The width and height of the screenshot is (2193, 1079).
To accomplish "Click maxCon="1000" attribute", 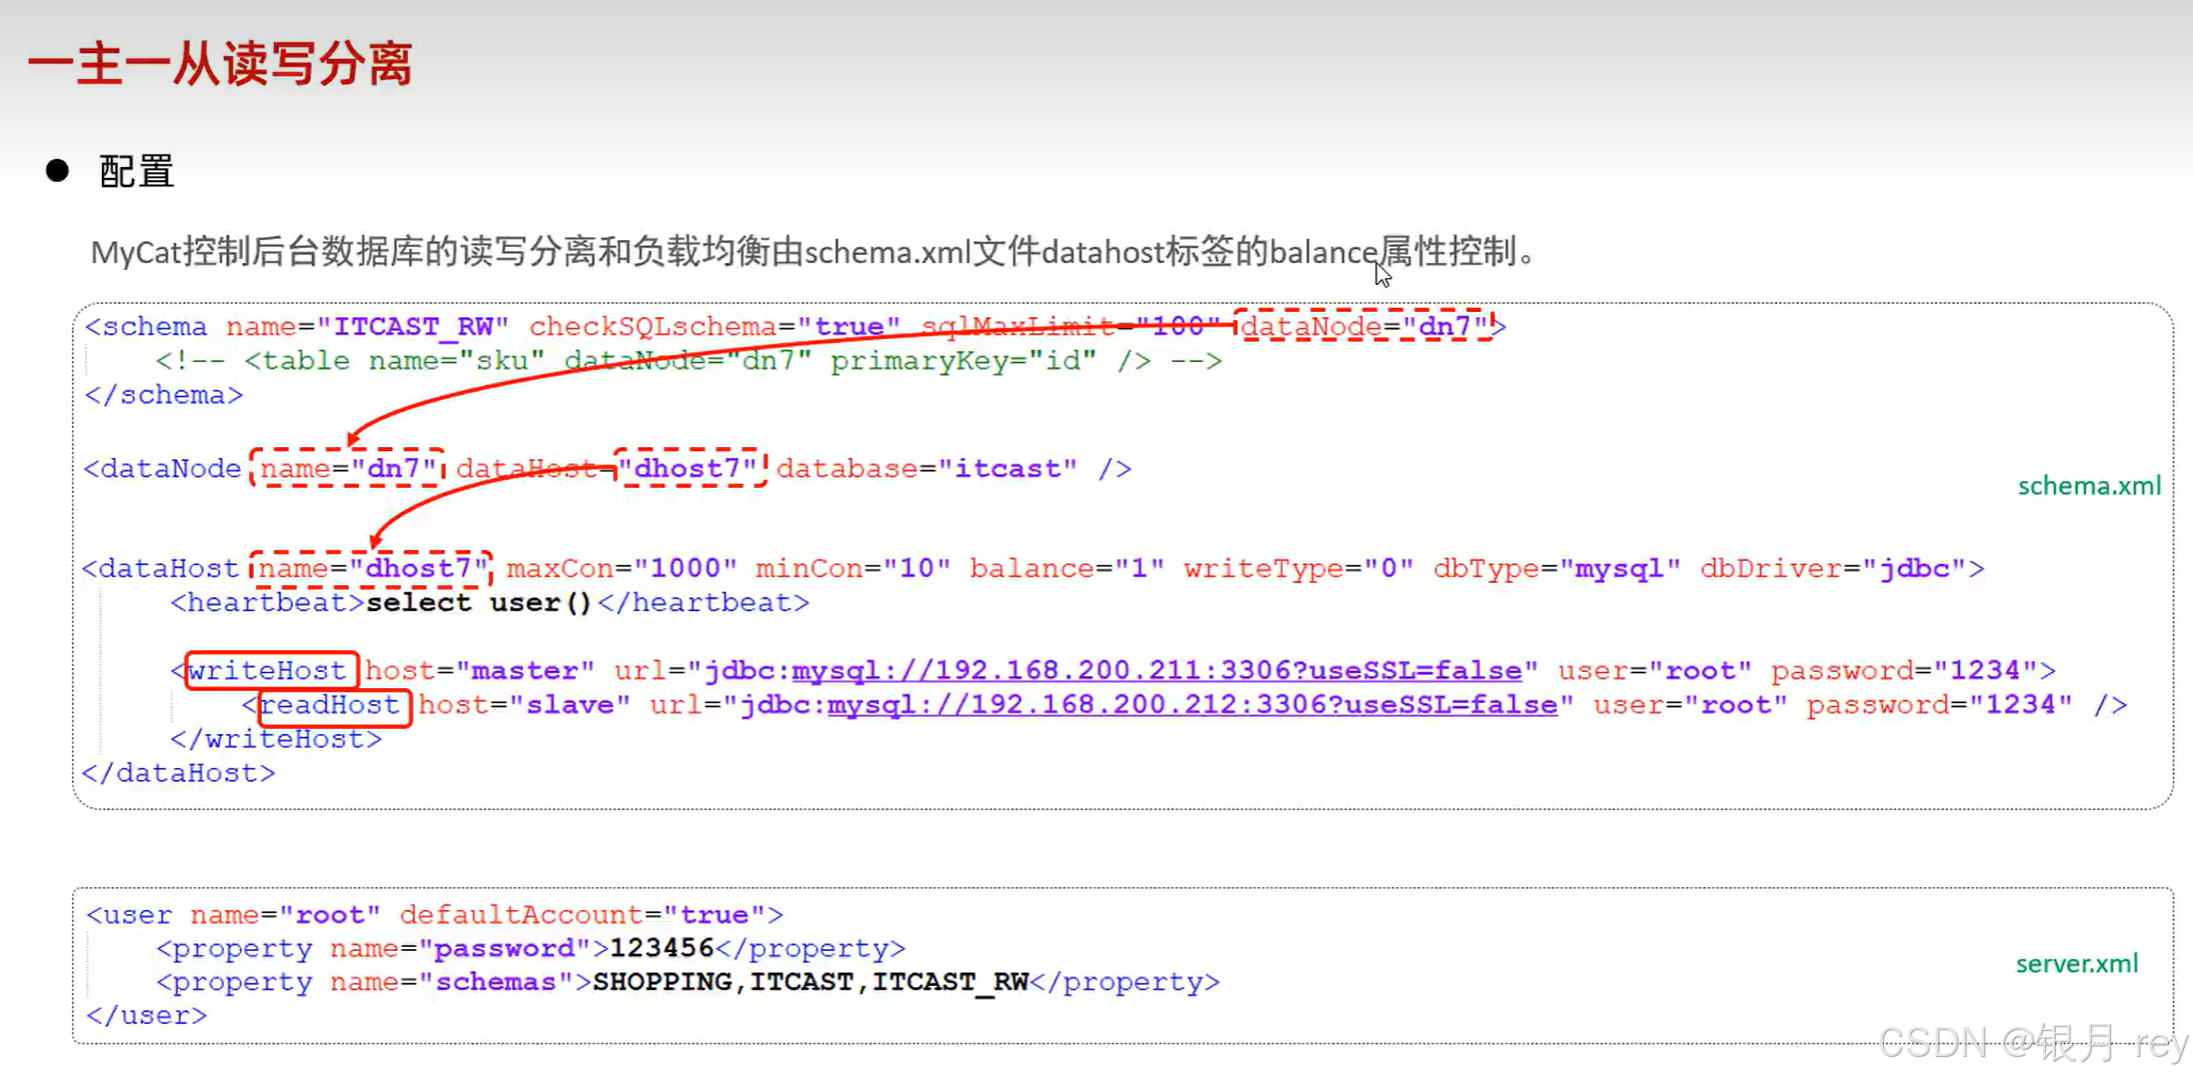I will (x=621, y=569).
